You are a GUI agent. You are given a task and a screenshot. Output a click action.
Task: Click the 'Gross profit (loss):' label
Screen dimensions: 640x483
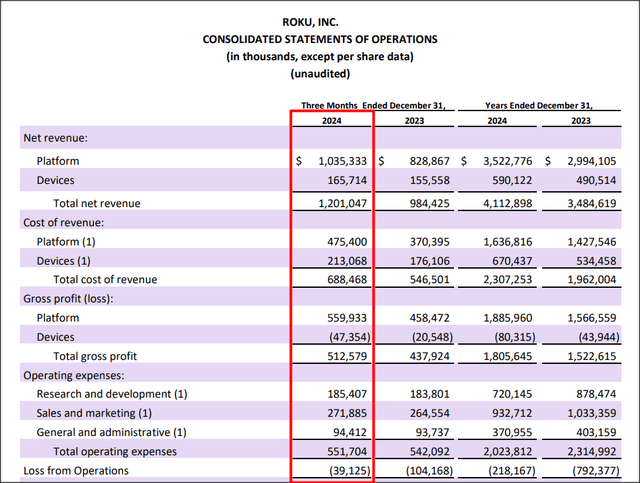[x=68, y=299]
